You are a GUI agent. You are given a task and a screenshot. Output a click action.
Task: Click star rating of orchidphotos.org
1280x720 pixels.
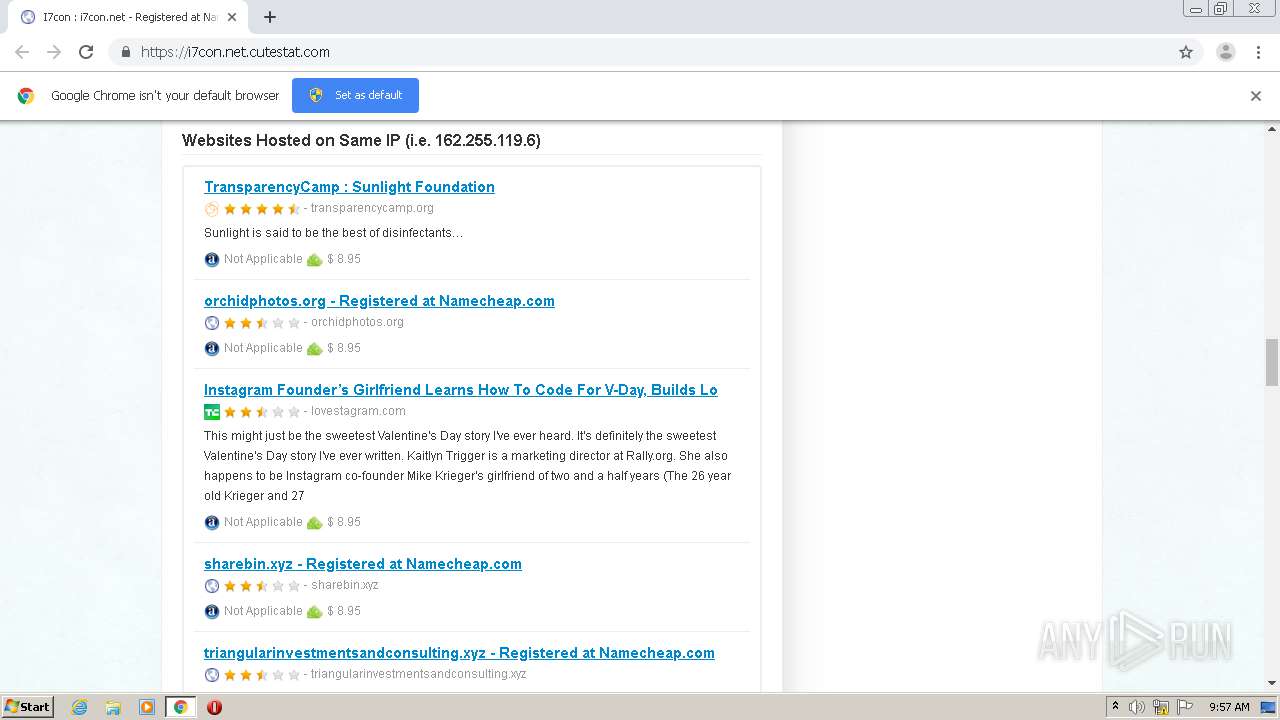click(x=261, y=323)
